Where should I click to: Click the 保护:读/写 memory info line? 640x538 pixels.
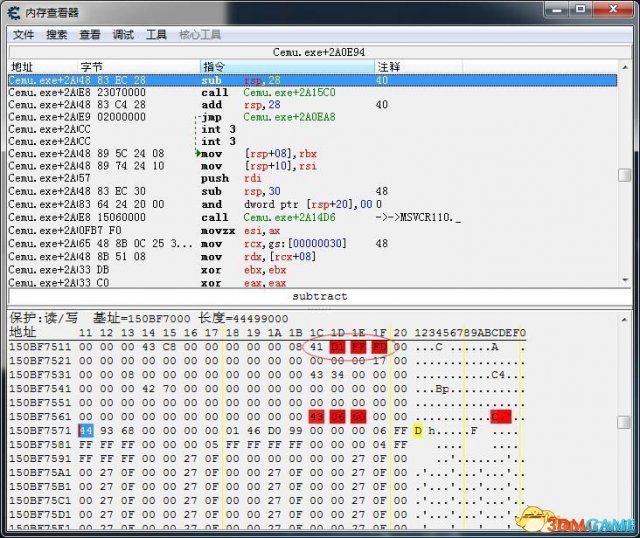[149, 318]
